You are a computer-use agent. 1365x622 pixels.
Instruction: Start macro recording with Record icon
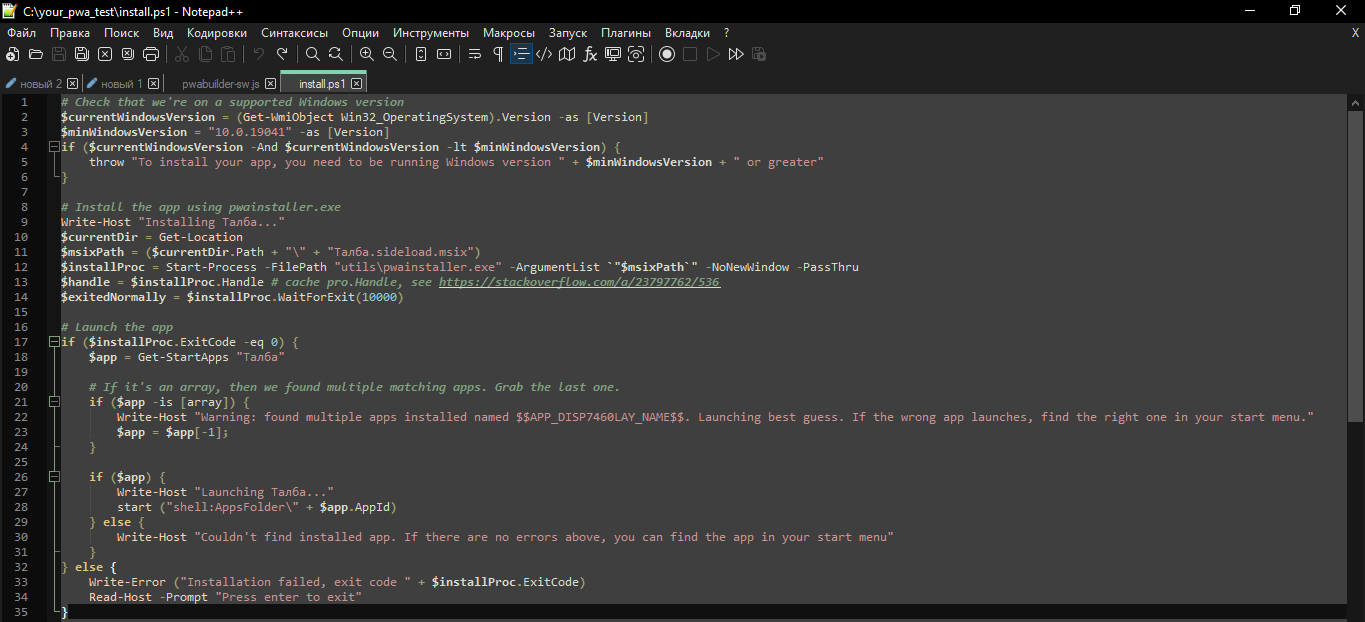point(667,54)
